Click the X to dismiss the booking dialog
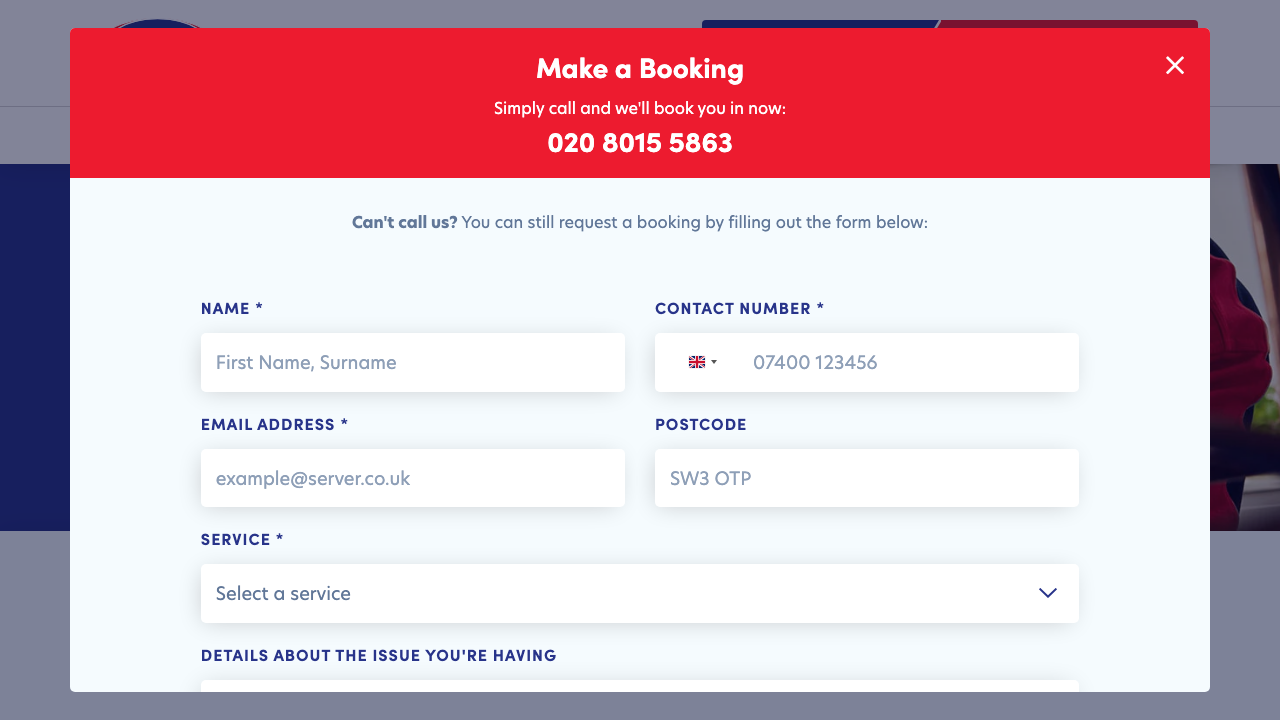 point(1175,65)
